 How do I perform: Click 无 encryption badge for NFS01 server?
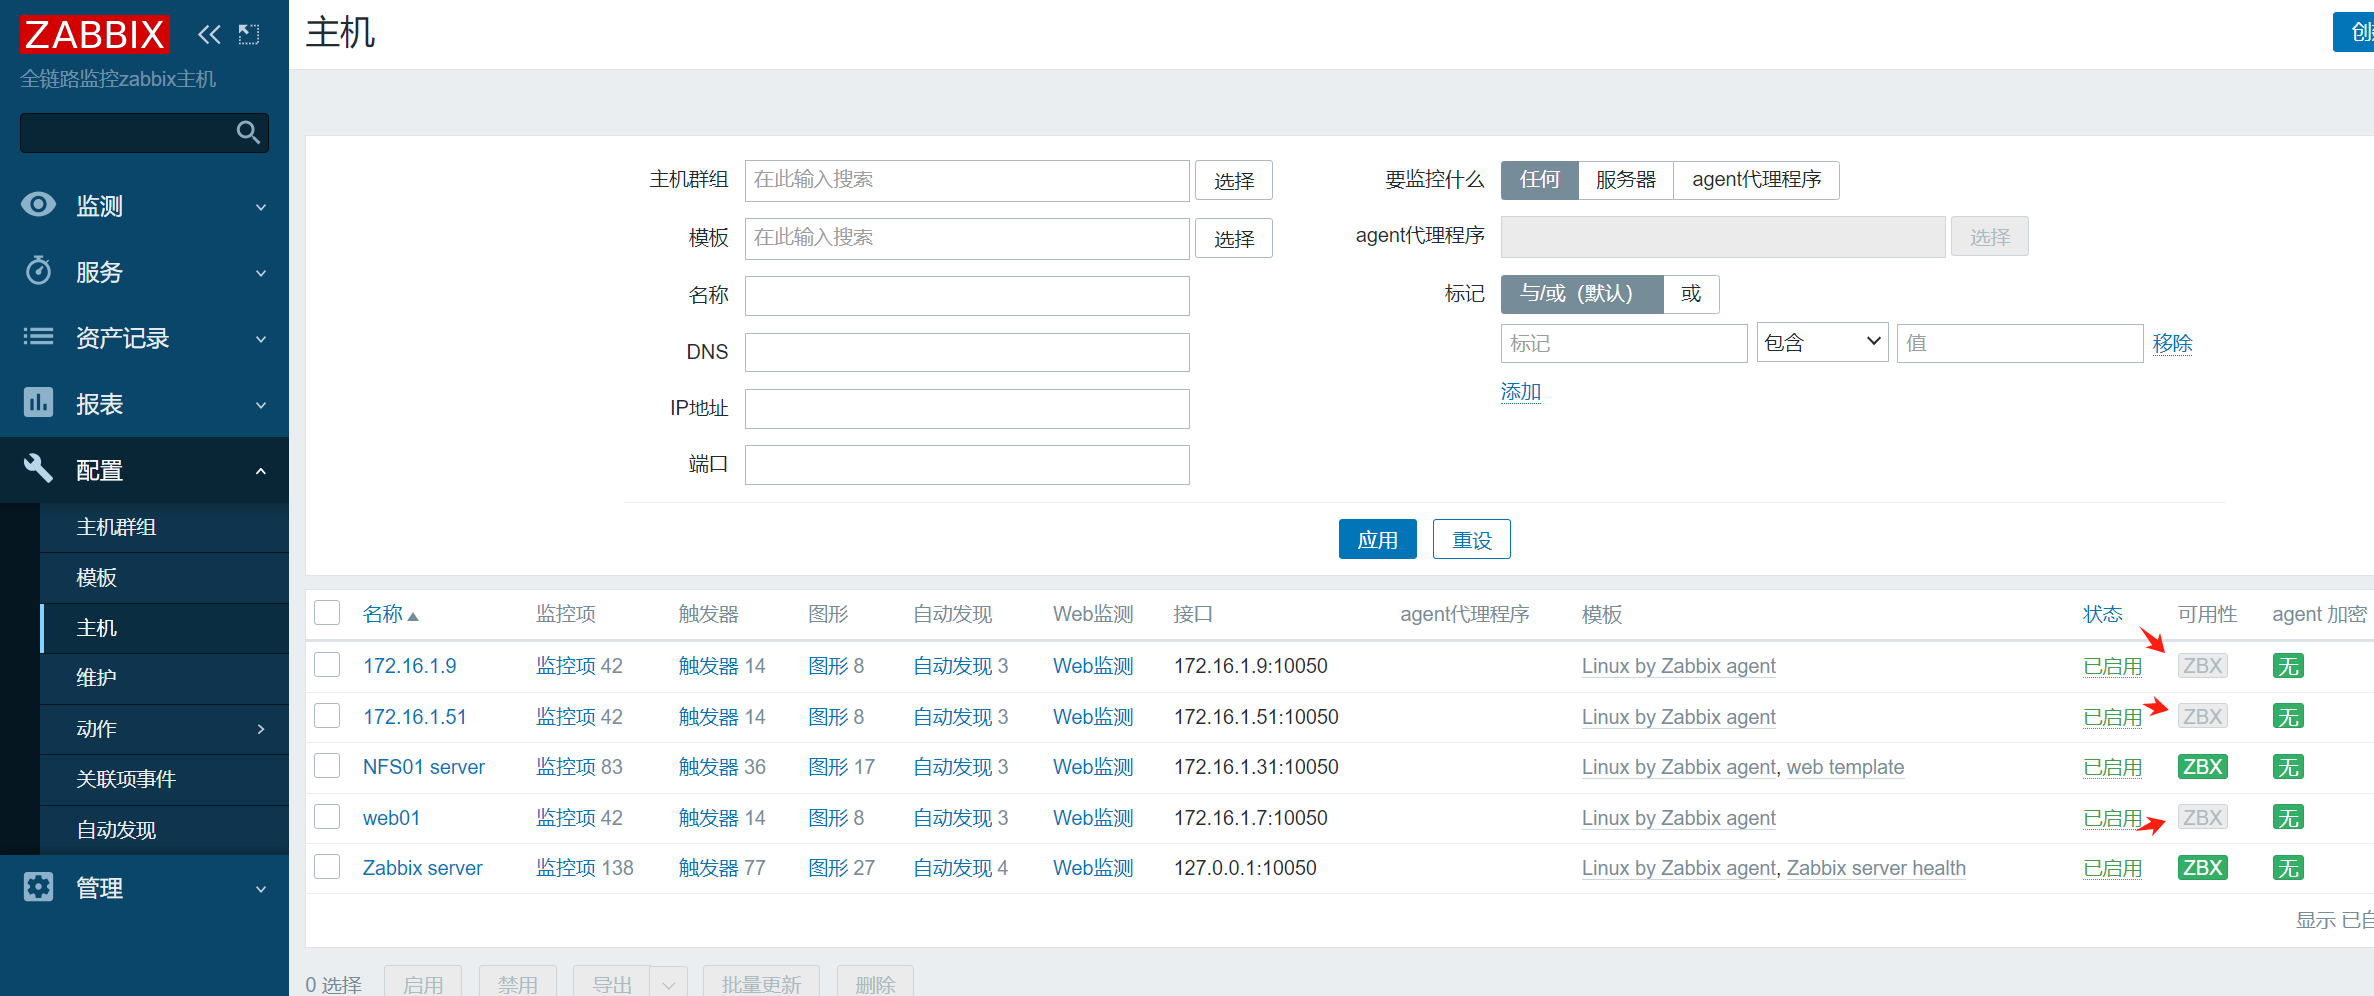pos(2288,767)
